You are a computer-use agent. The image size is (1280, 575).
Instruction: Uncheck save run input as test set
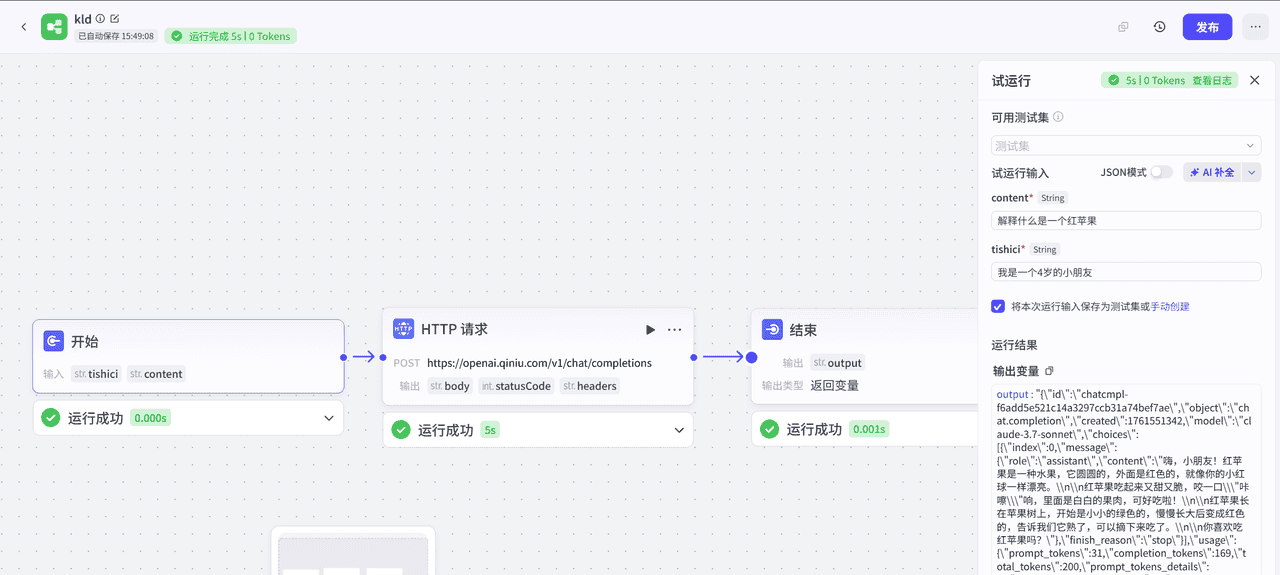point(998,307)
